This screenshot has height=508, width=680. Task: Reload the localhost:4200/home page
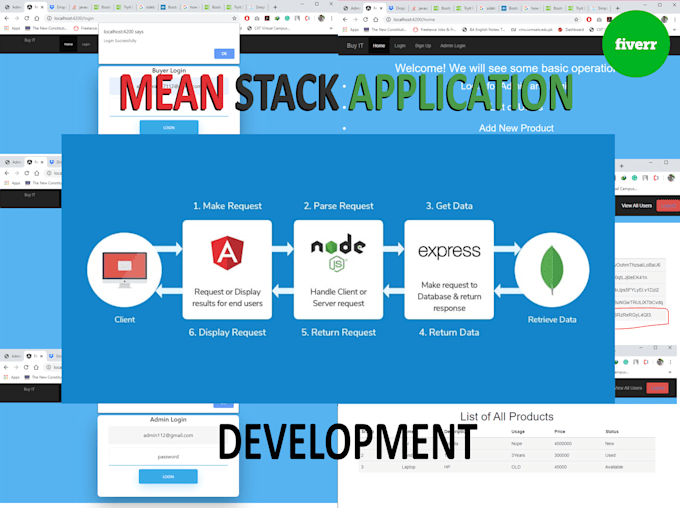365,20
